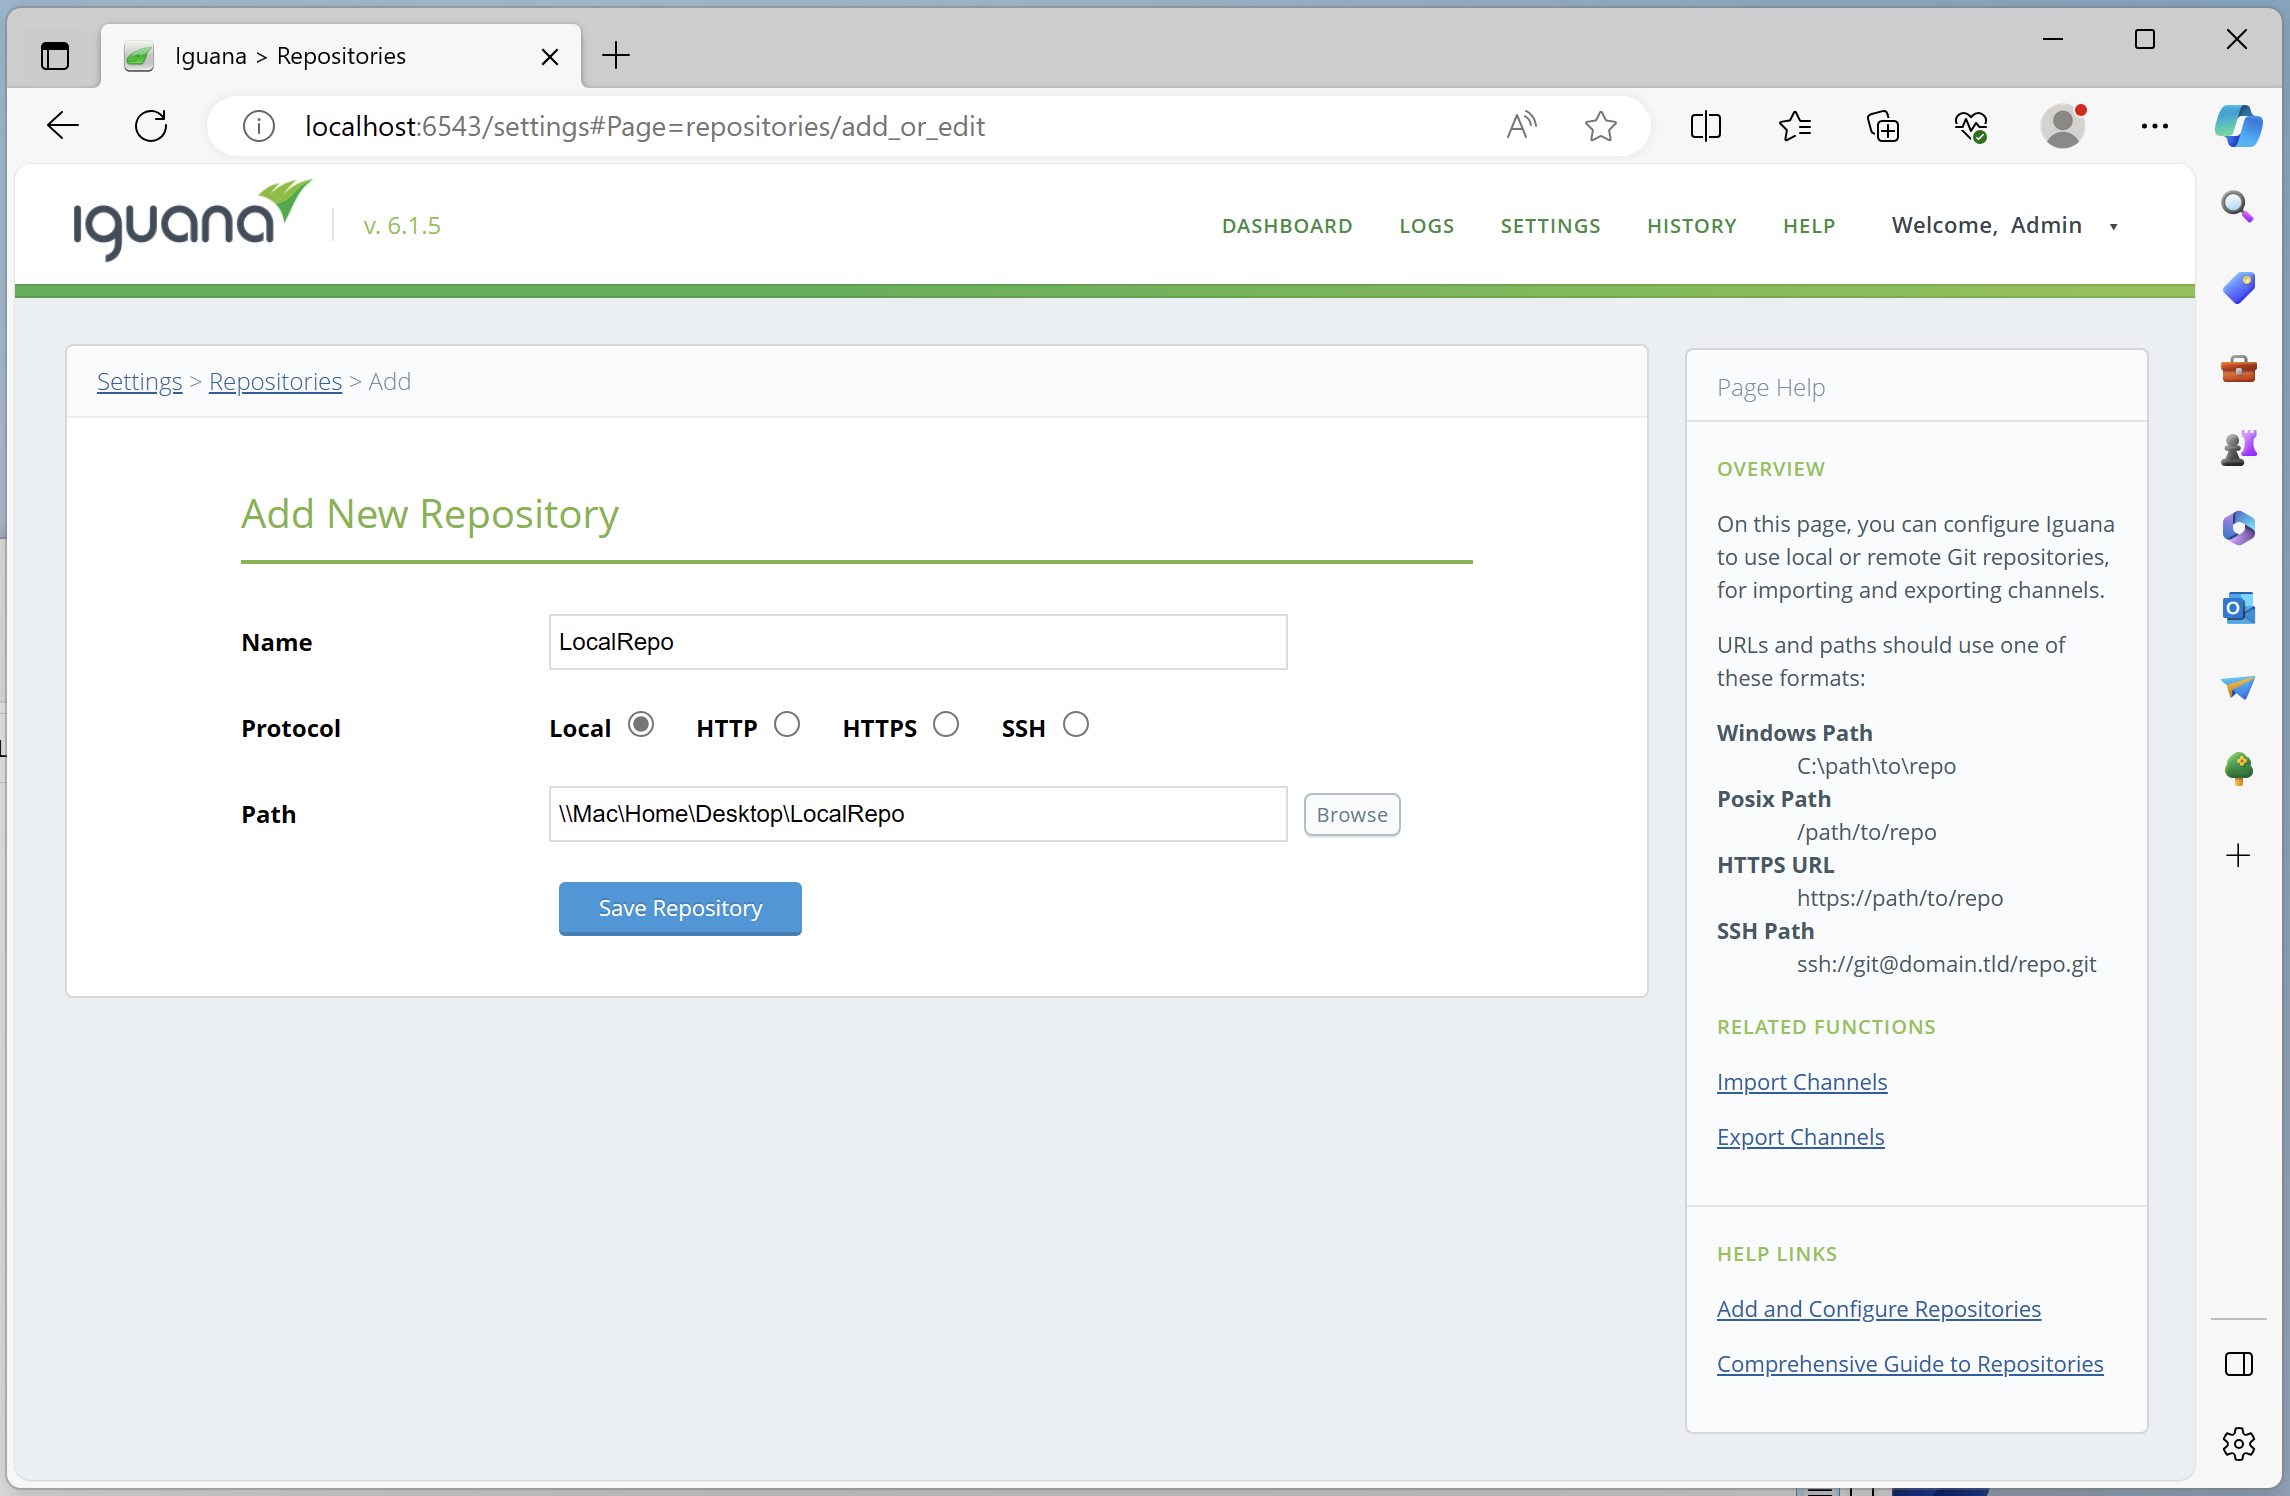Select the HTTPS protocol radio button

[946, 725]
